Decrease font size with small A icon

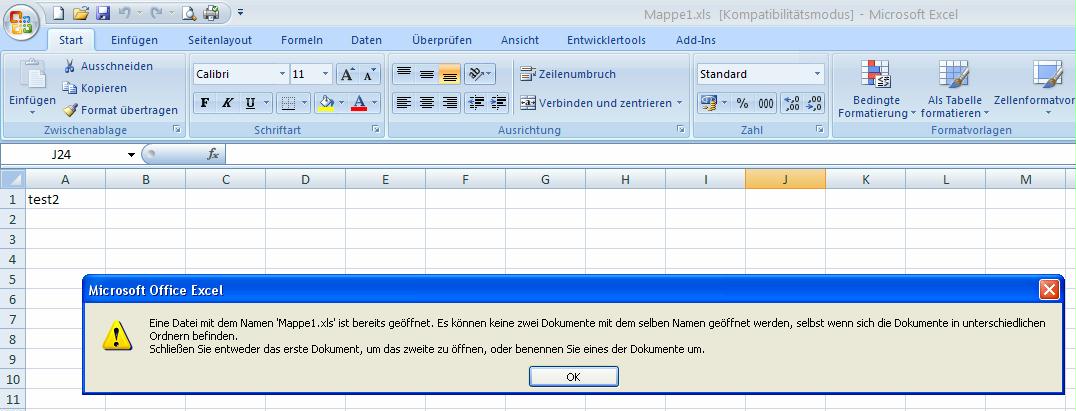click(x=369, y=74)
